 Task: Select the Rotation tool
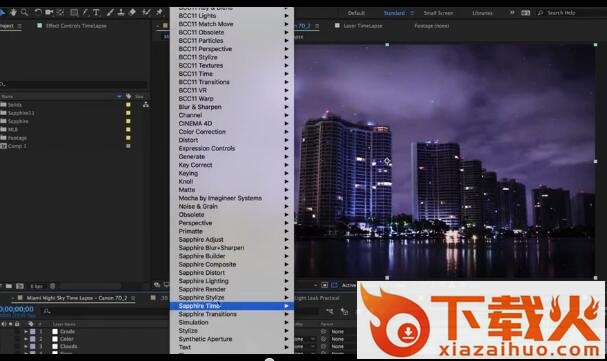click(x=38, y=12)
